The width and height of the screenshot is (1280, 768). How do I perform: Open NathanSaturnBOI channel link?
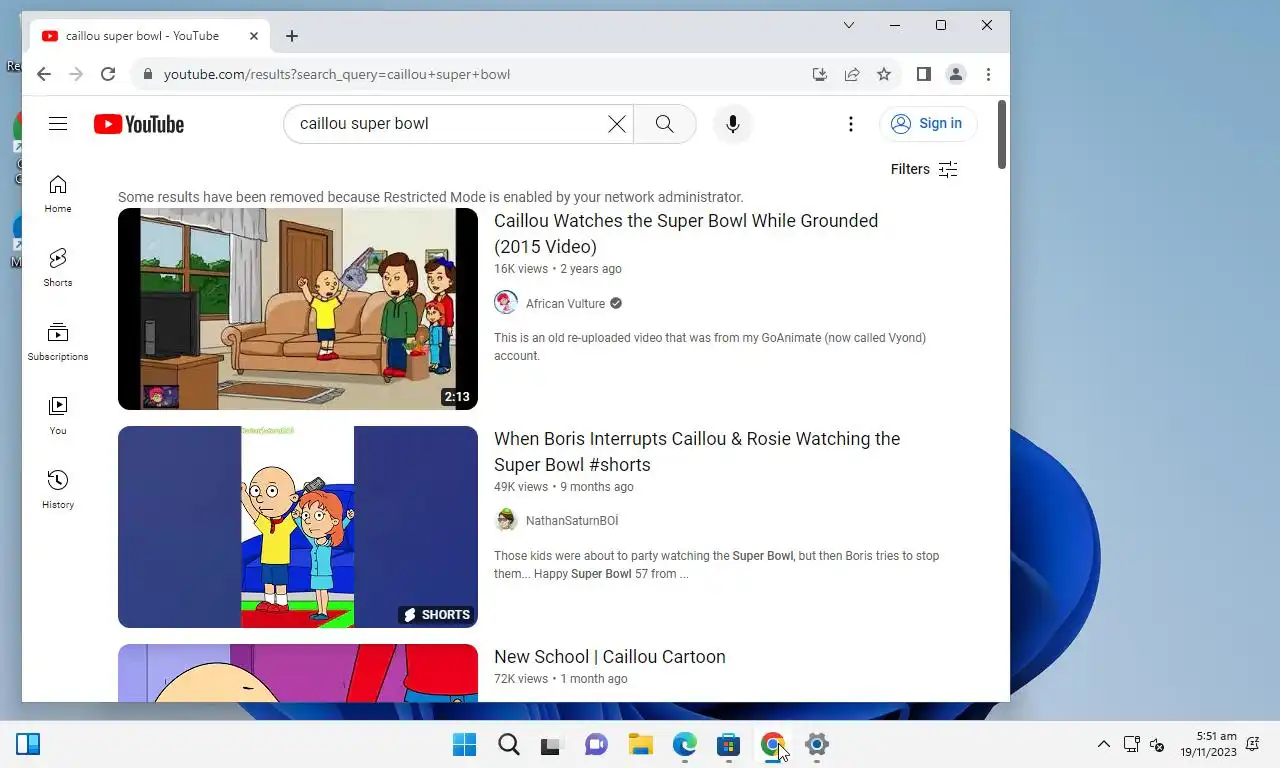pyautogui.click(x=572, y=521)
